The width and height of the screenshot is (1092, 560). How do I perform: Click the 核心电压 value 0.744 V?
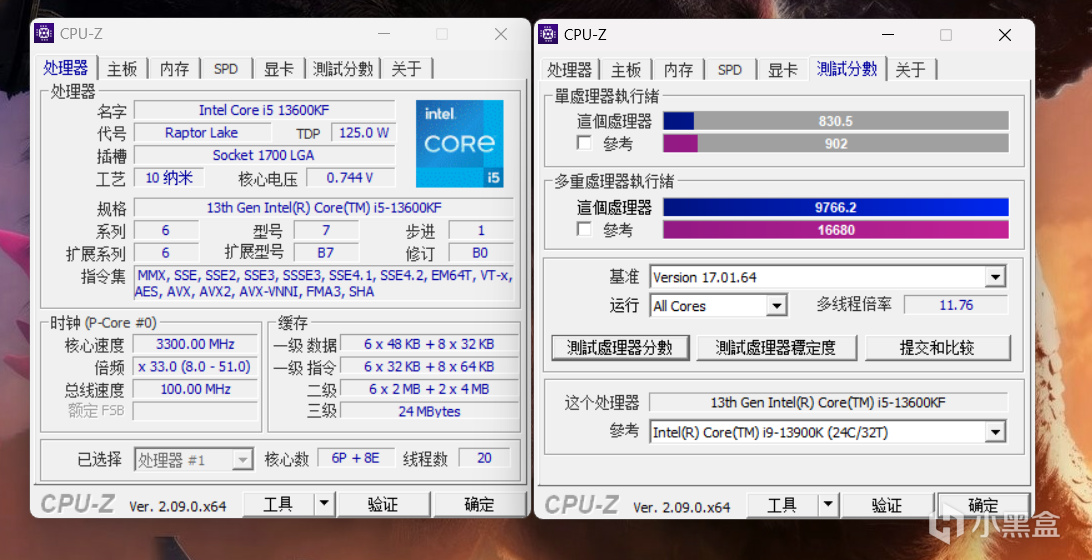coord(350,178)
